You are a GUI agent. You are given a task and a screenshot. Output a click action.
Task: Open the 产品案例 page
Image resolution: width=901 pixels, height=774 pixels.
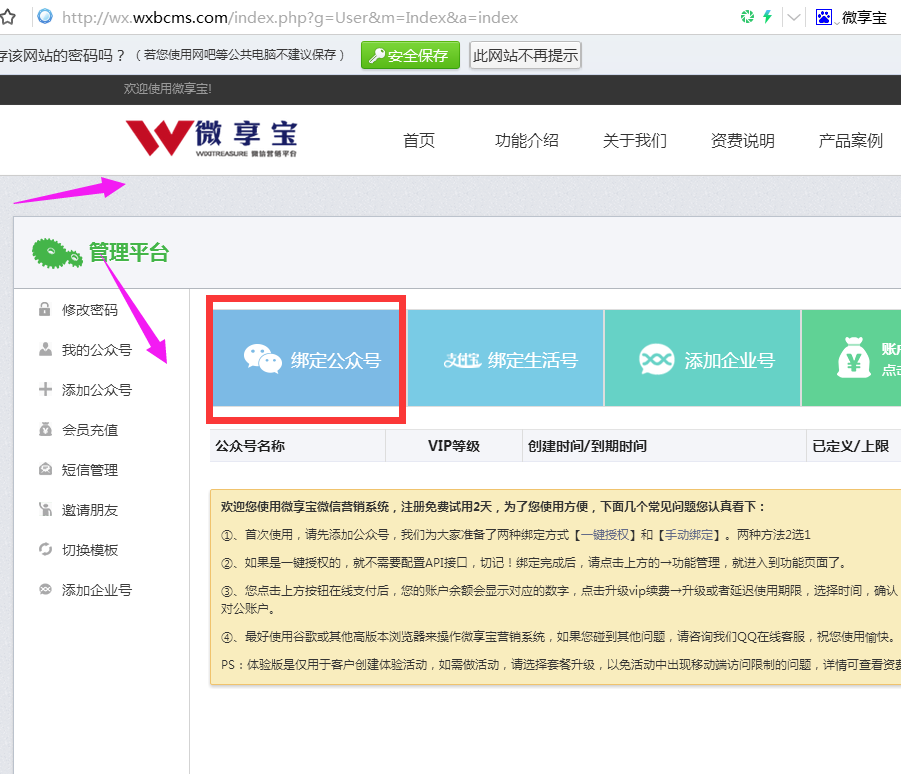pyautogui.click(x=848, y=140)
